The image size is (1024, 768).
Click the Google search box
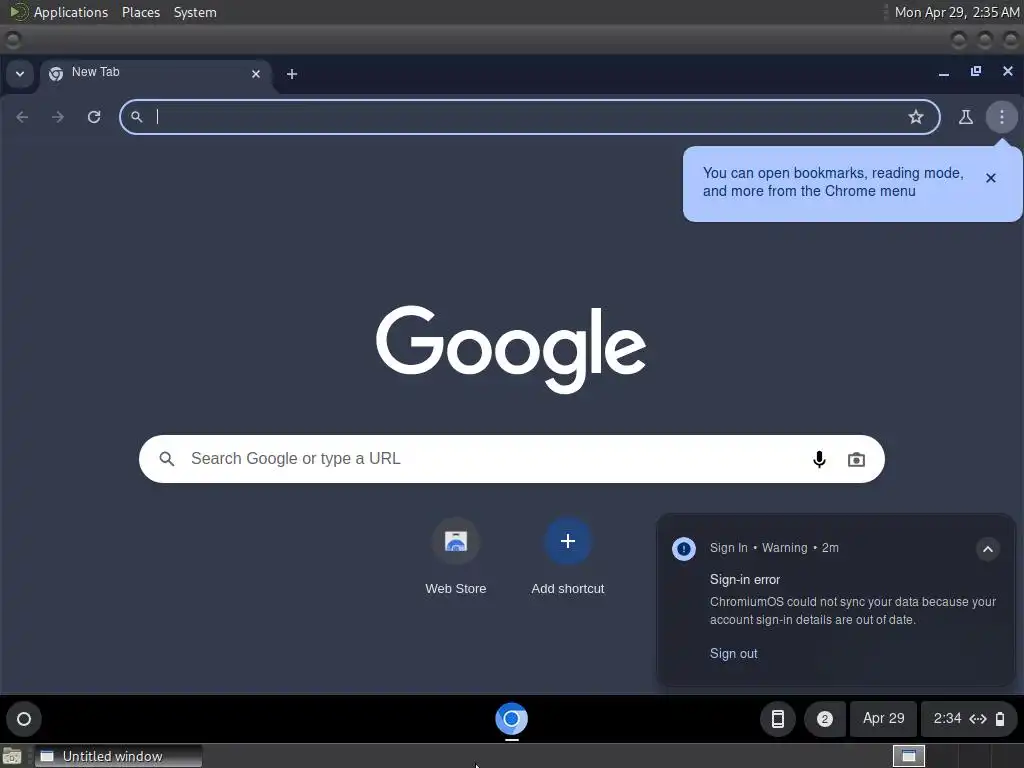[511, 459]
